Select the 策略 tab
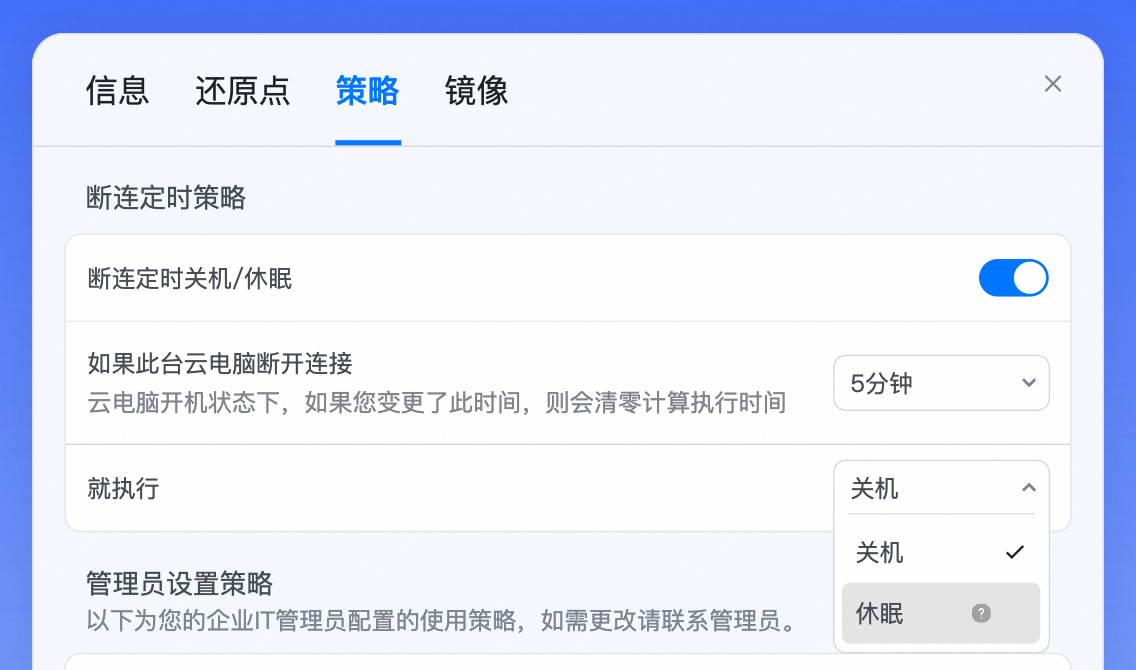 (367, 91)
